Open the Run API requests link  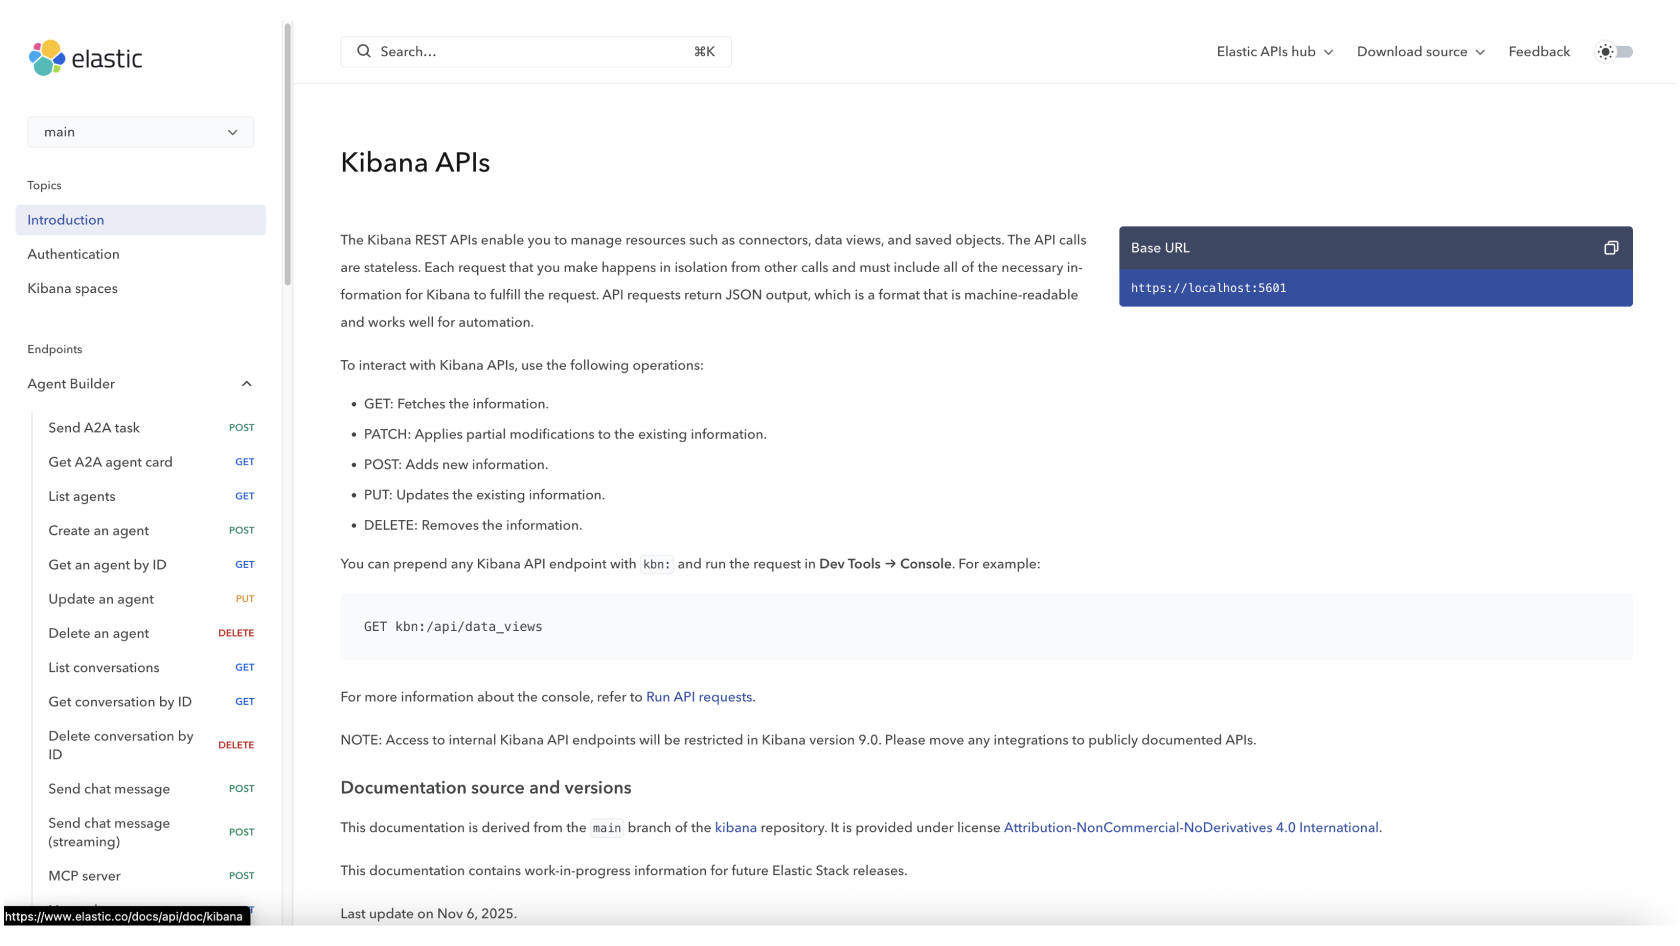coord(698,697)
